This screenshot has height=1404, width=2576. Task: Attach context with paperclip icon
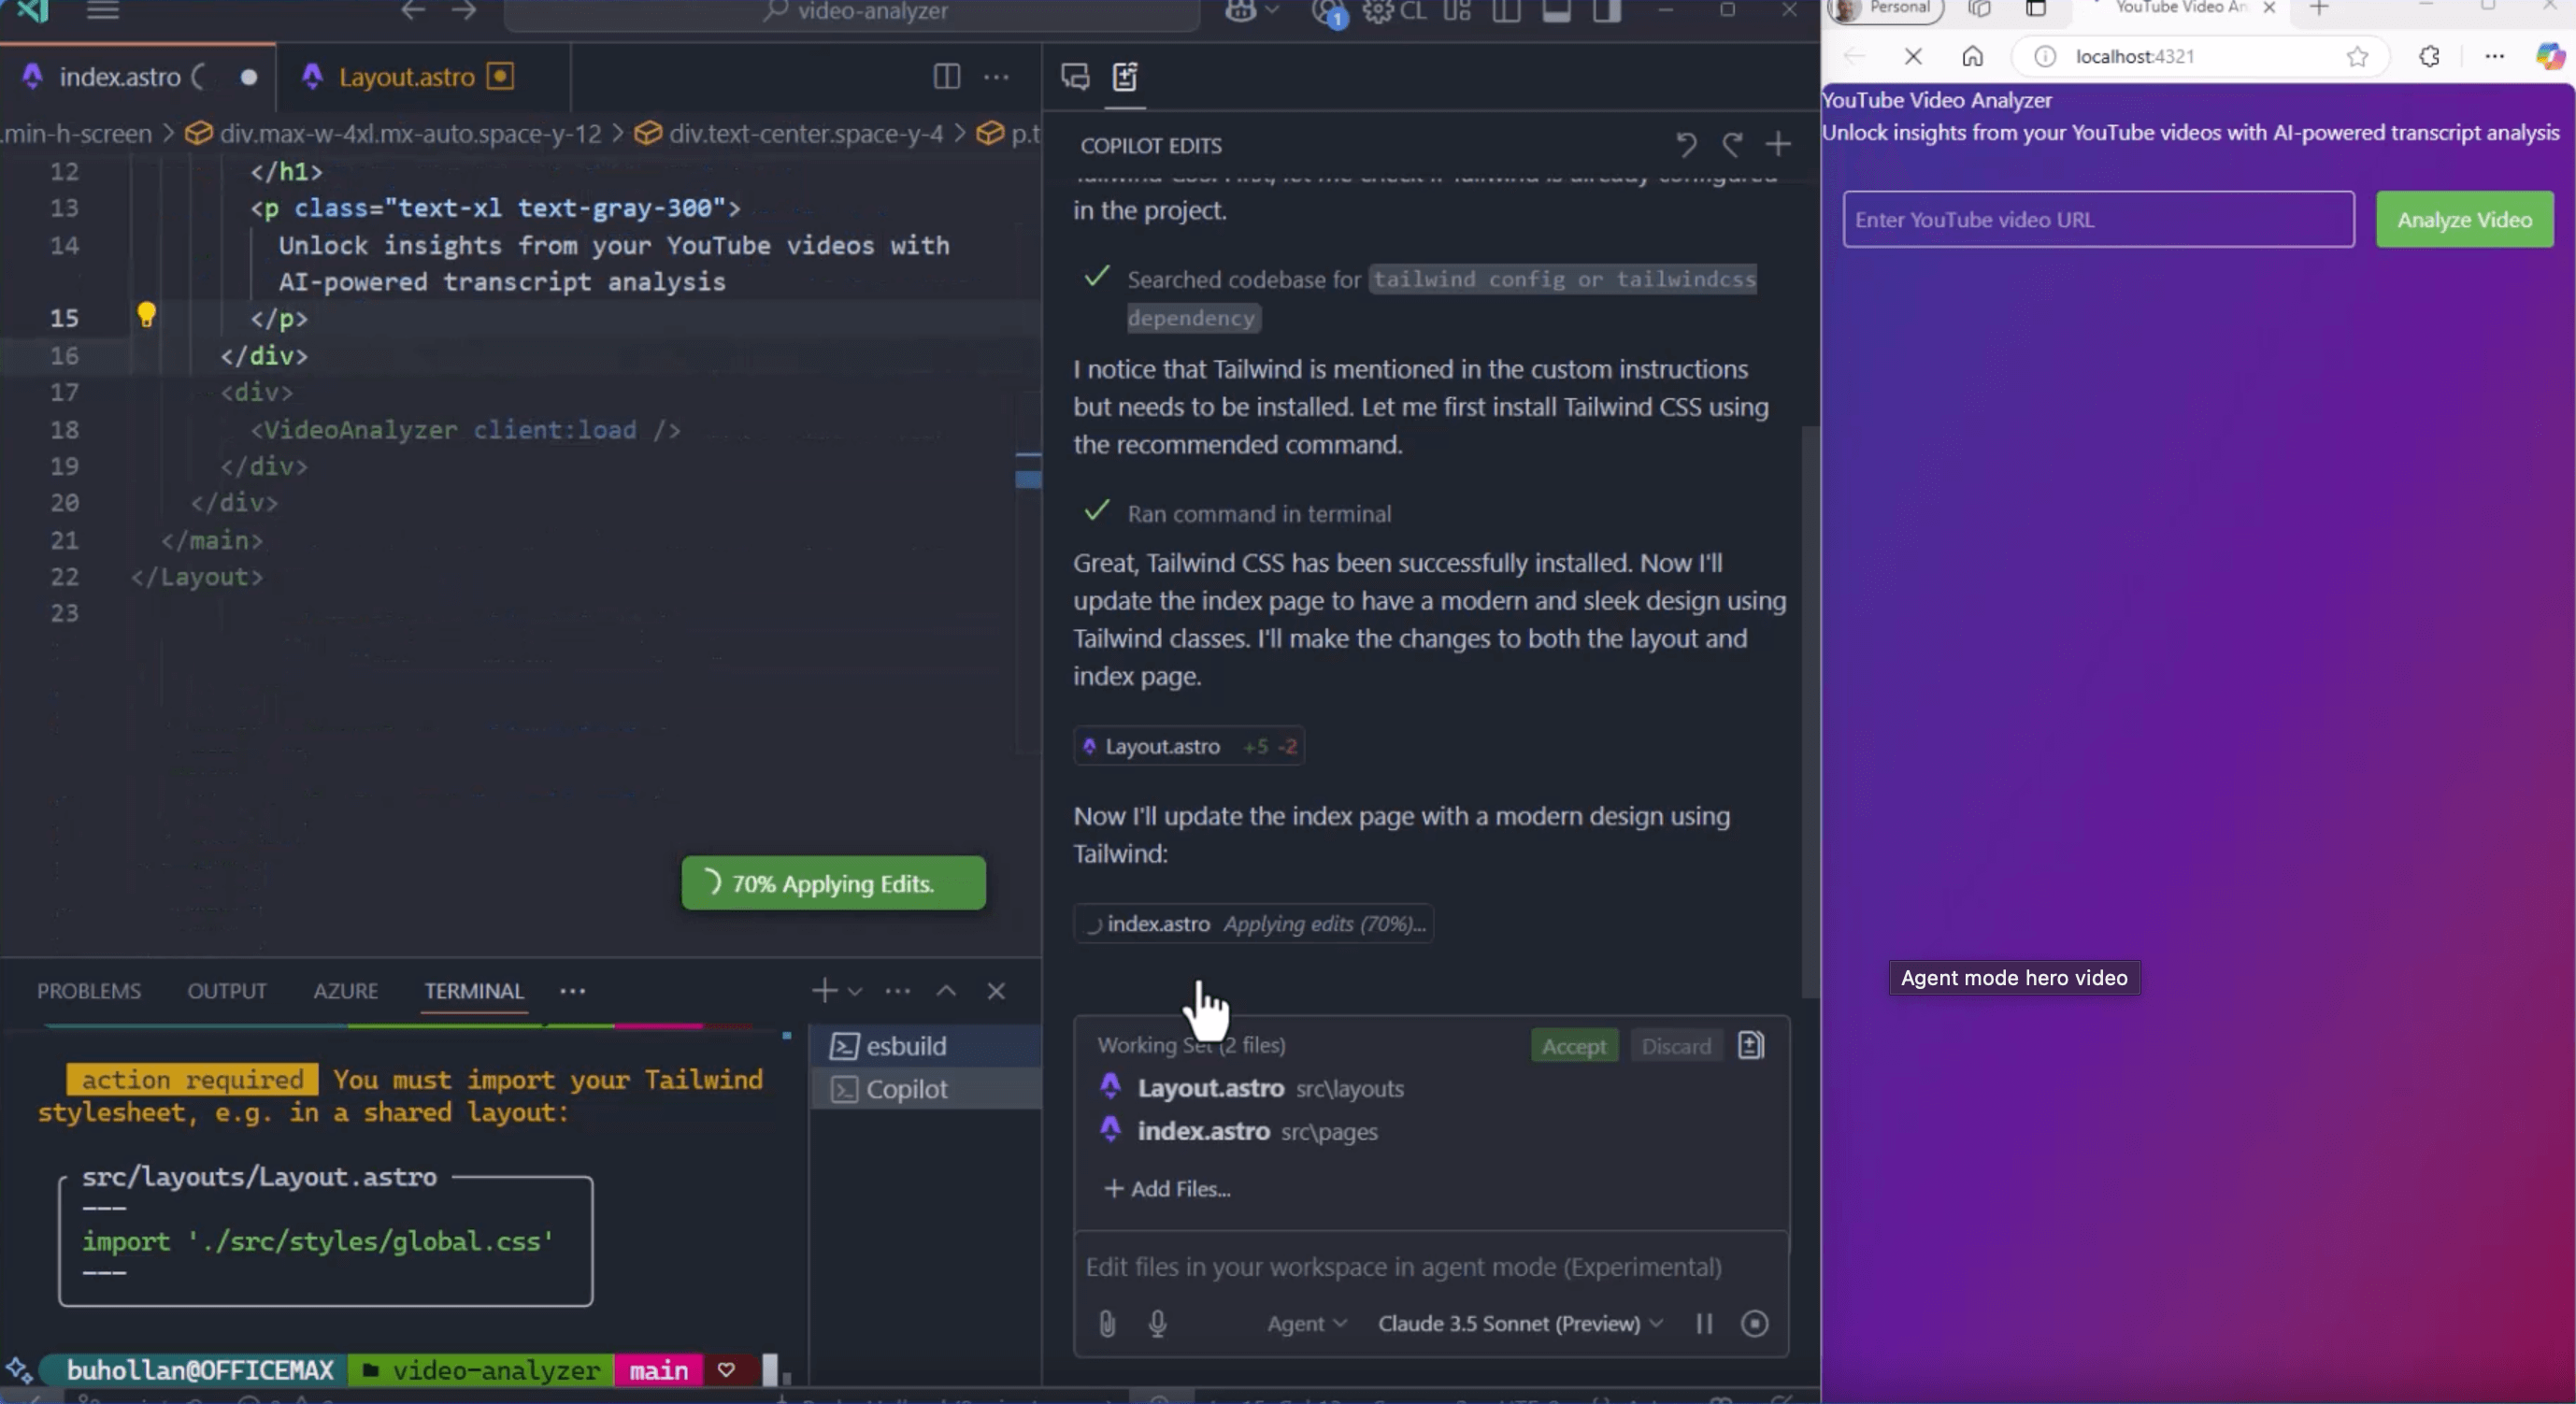[x=1107, y=1323]
